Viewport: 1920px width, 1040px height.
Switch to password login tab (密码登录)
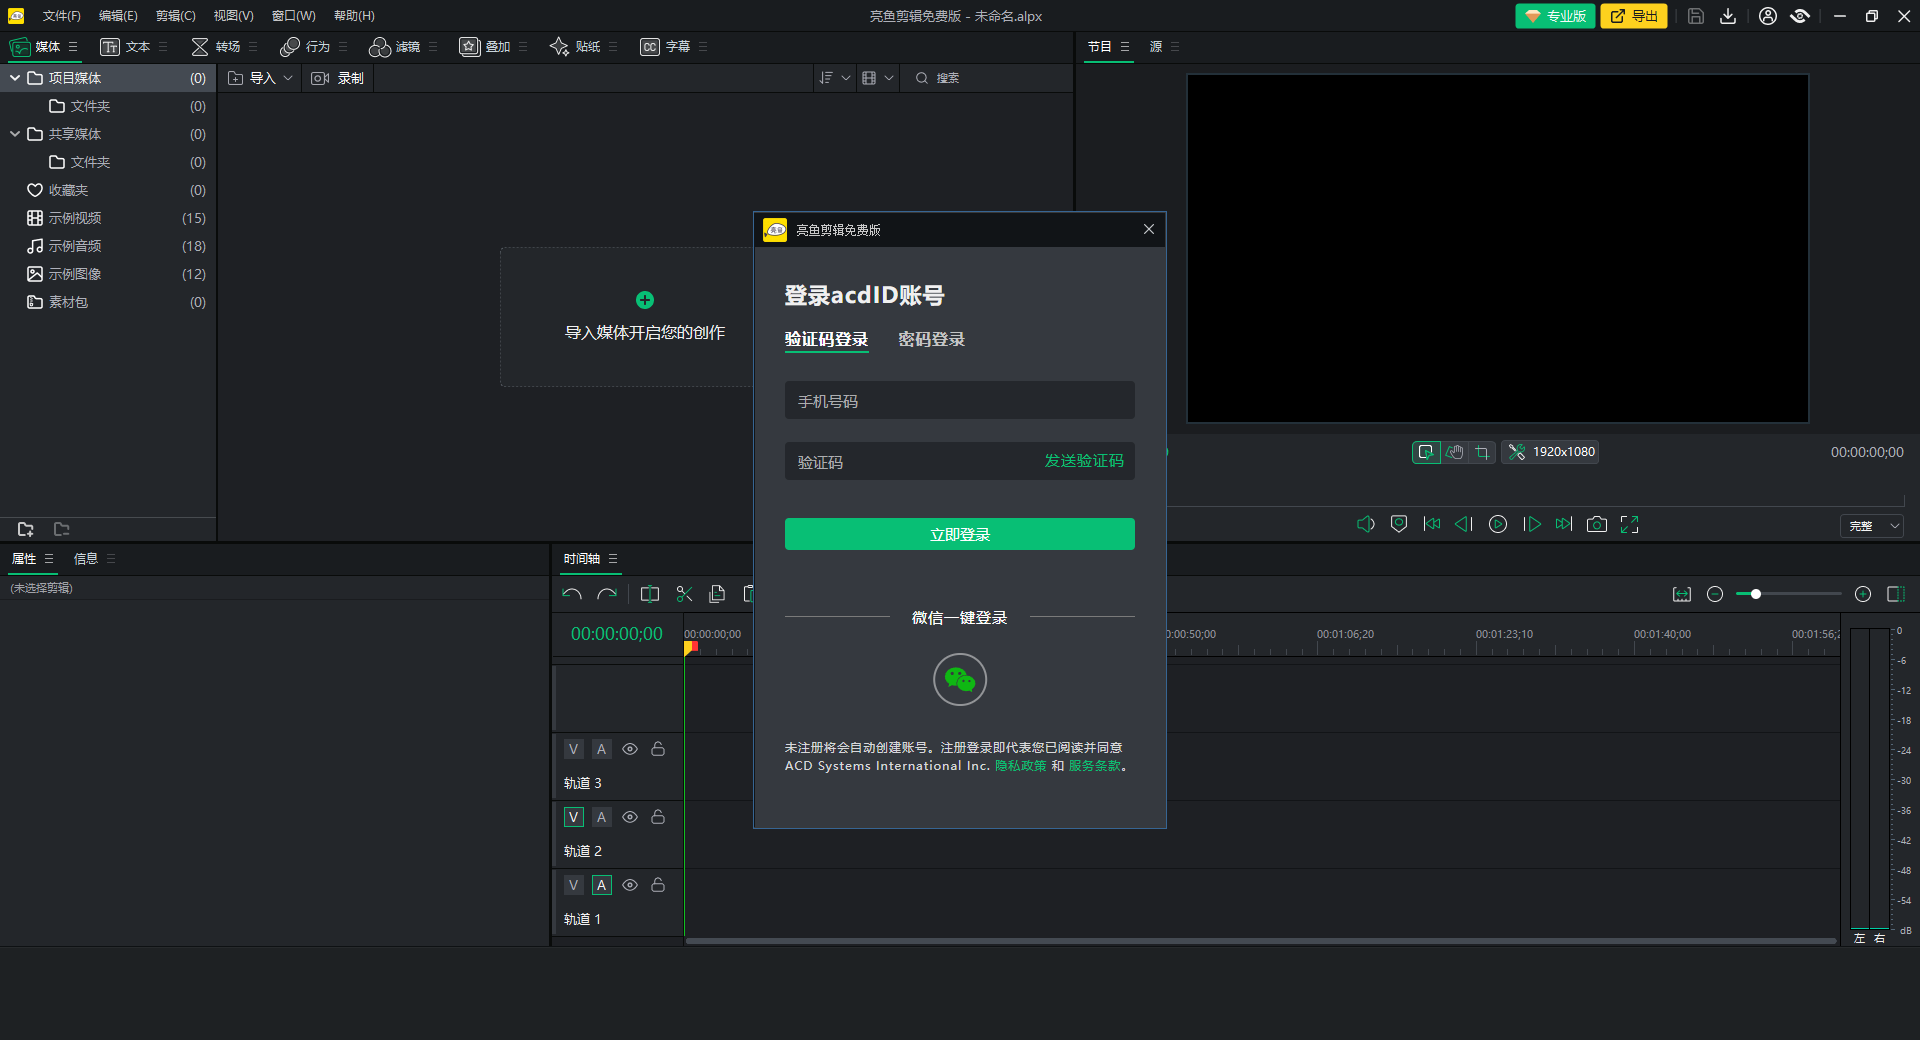click(x=931, y=340)
